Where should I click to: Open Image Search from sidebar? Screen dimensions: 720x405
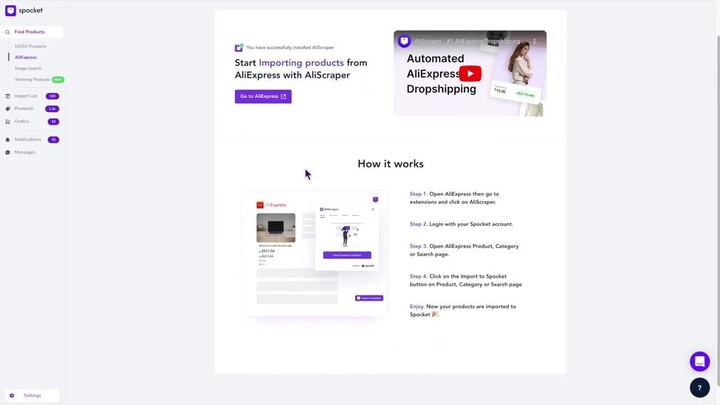pyautogui.click(x=28, y=68)
